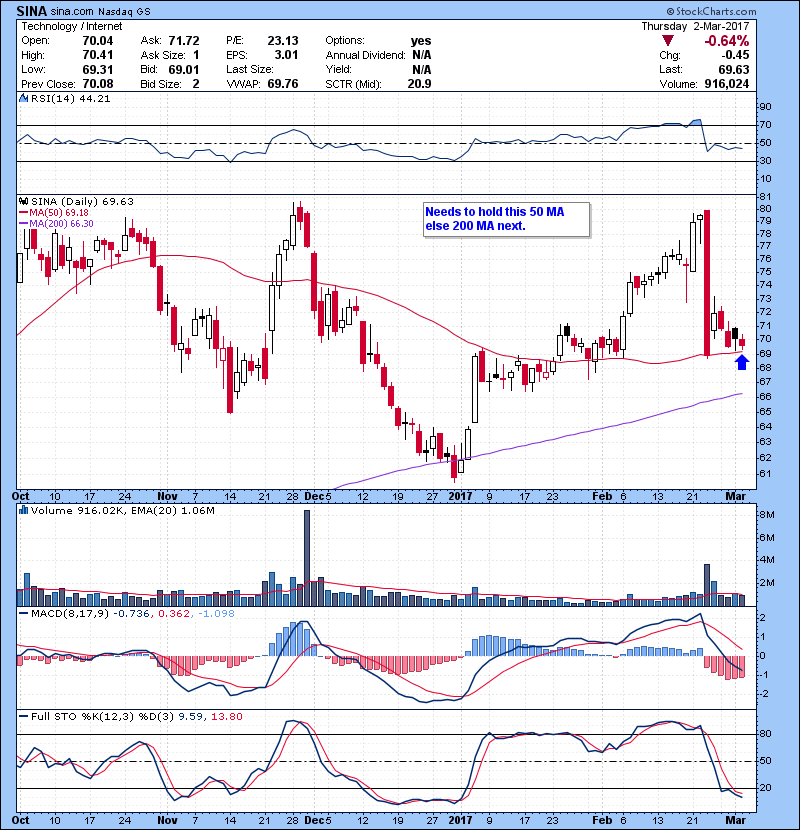This screenshot has width=800, height=830.
Task: Click the Thursday 2-Mar-2017 date
Action: (x=695, y=26)
